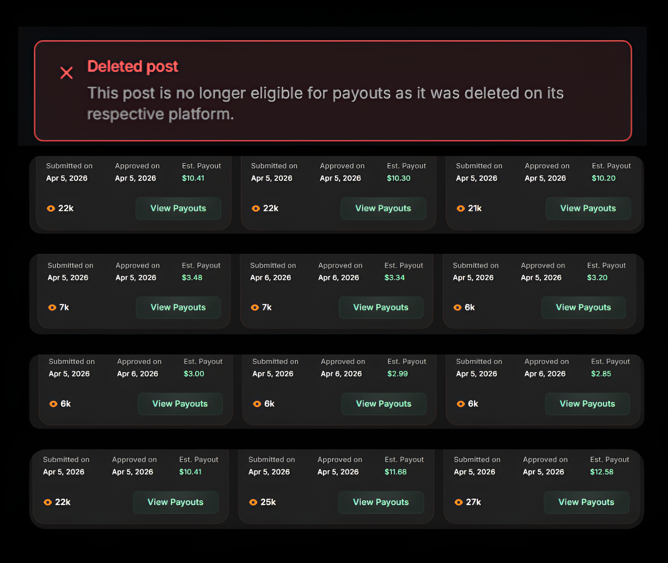Click Approved on Apr 6, 2026 in the $3.00 card
This screenshot has height=563, width=668.
point(138,374)
